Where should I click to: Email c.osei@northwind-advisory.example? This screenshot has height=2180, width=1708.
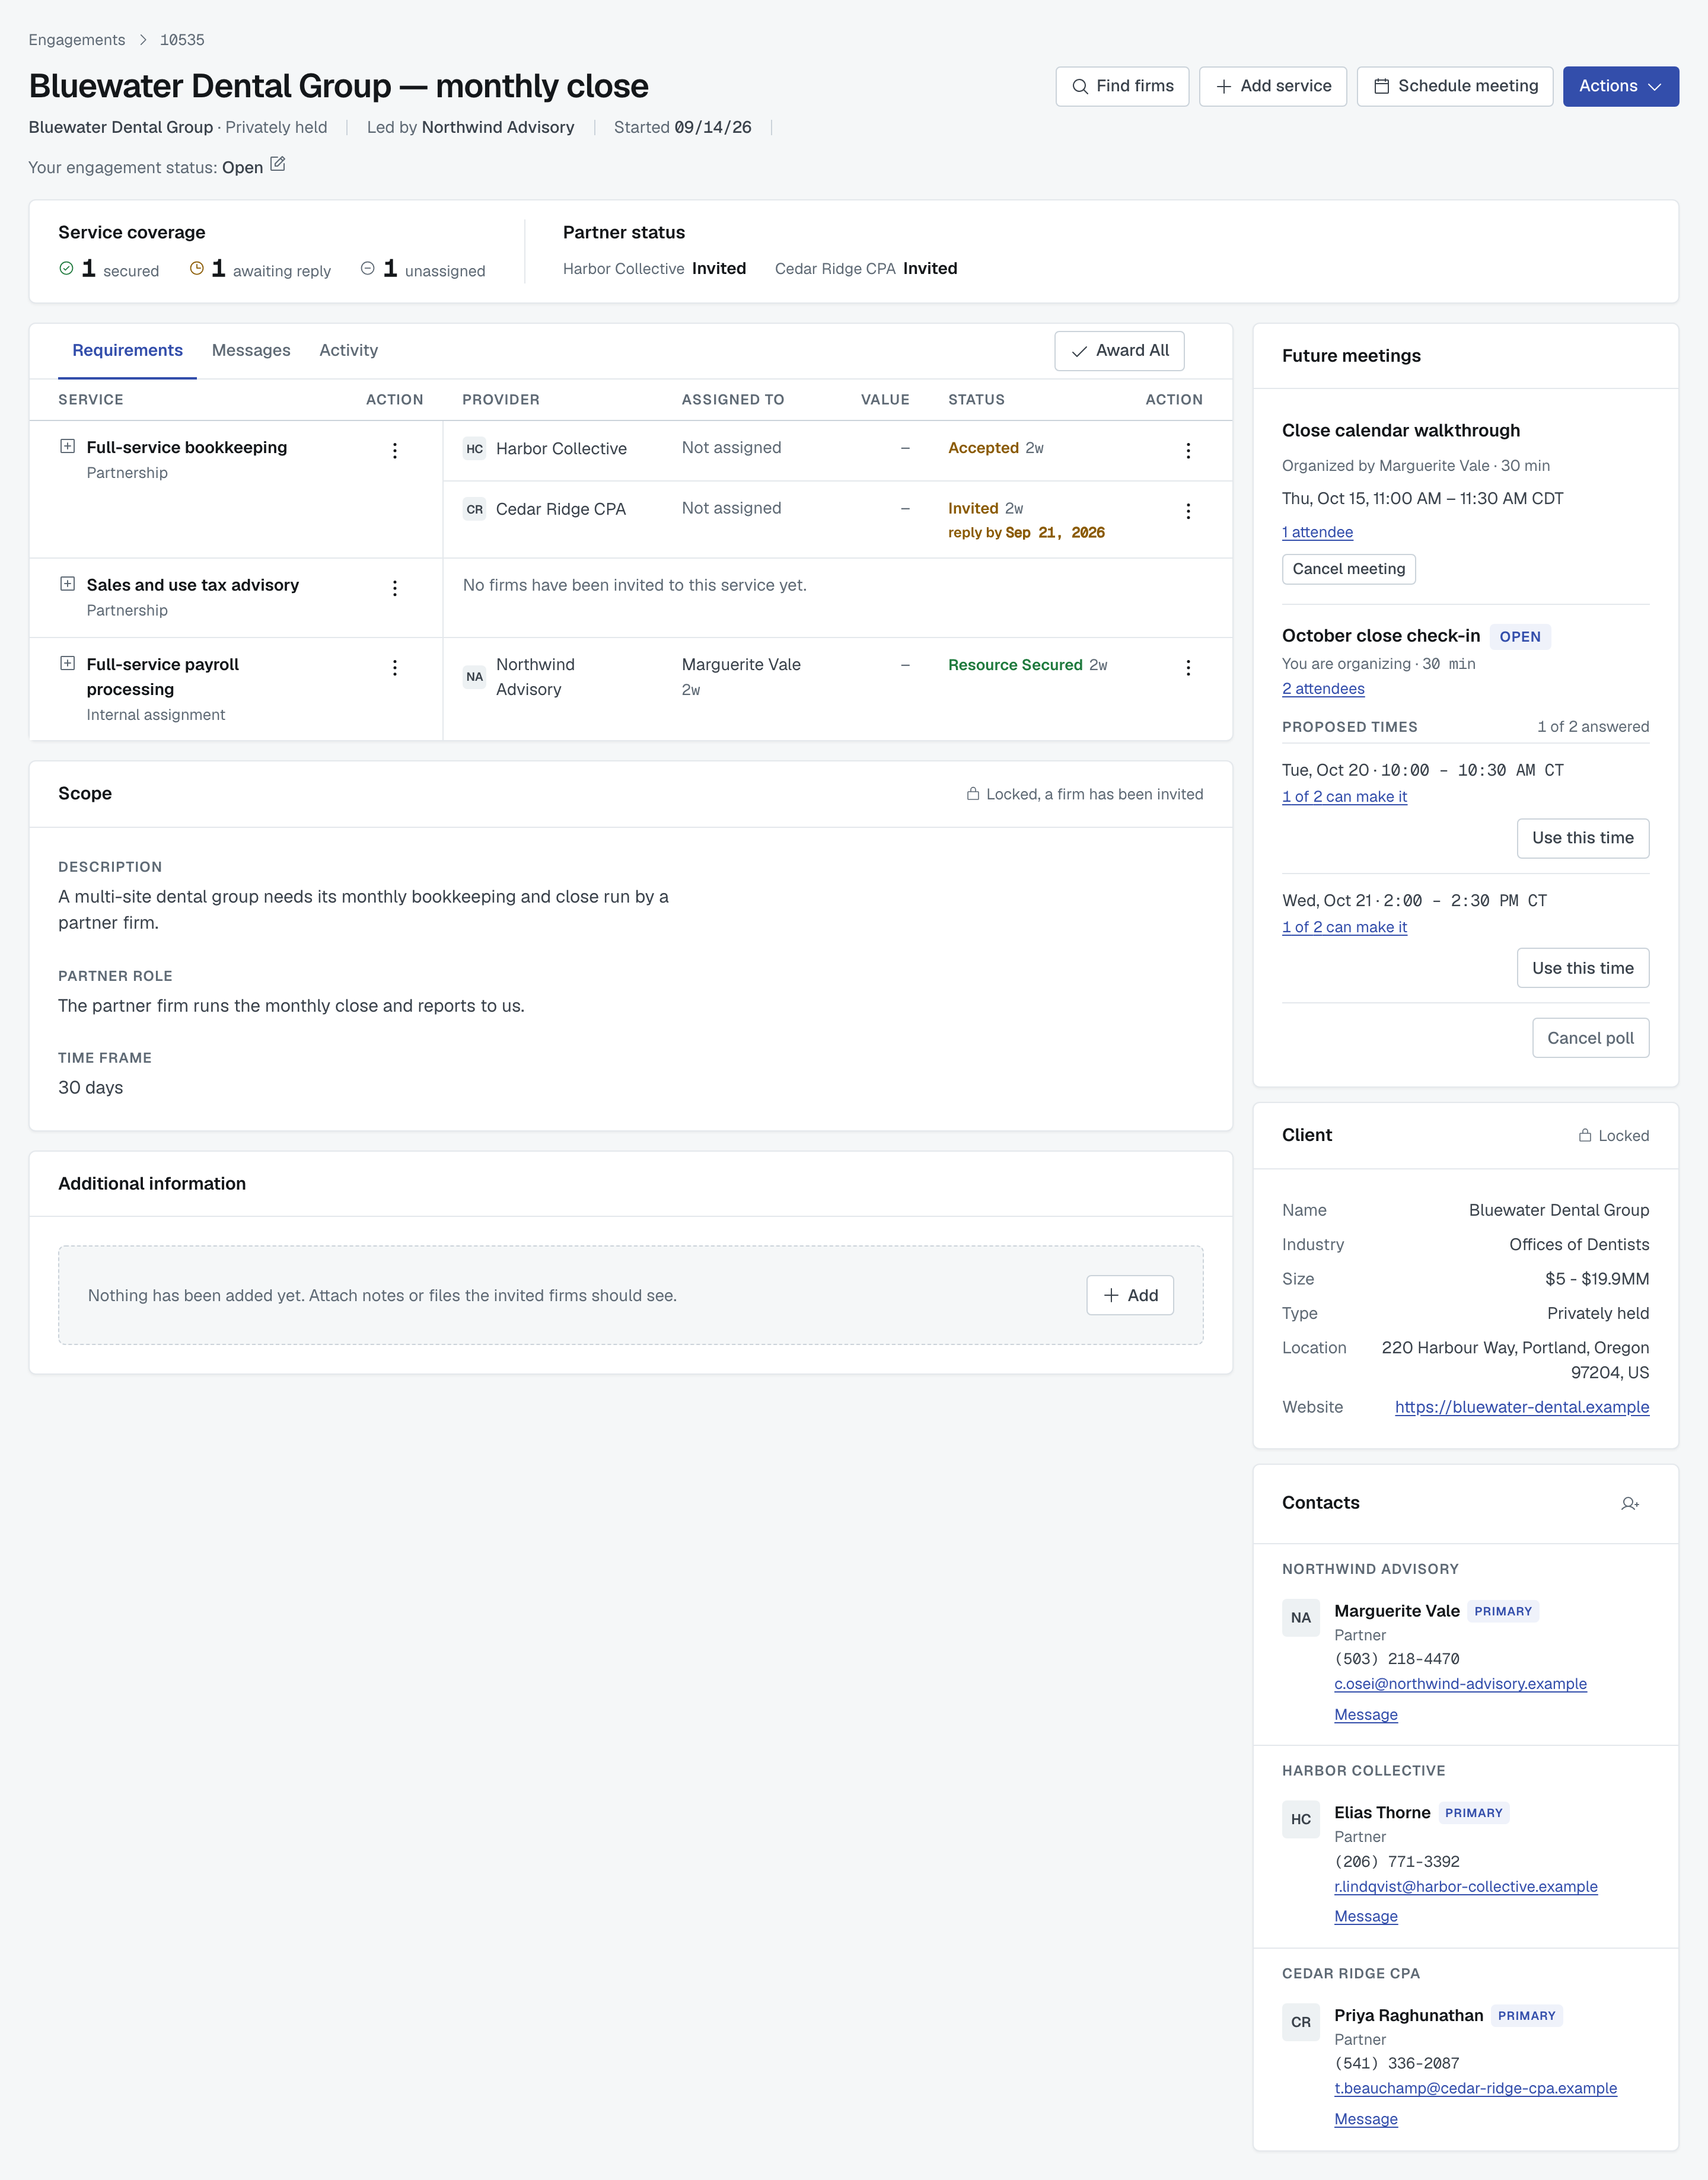tap(1460, 1684)
